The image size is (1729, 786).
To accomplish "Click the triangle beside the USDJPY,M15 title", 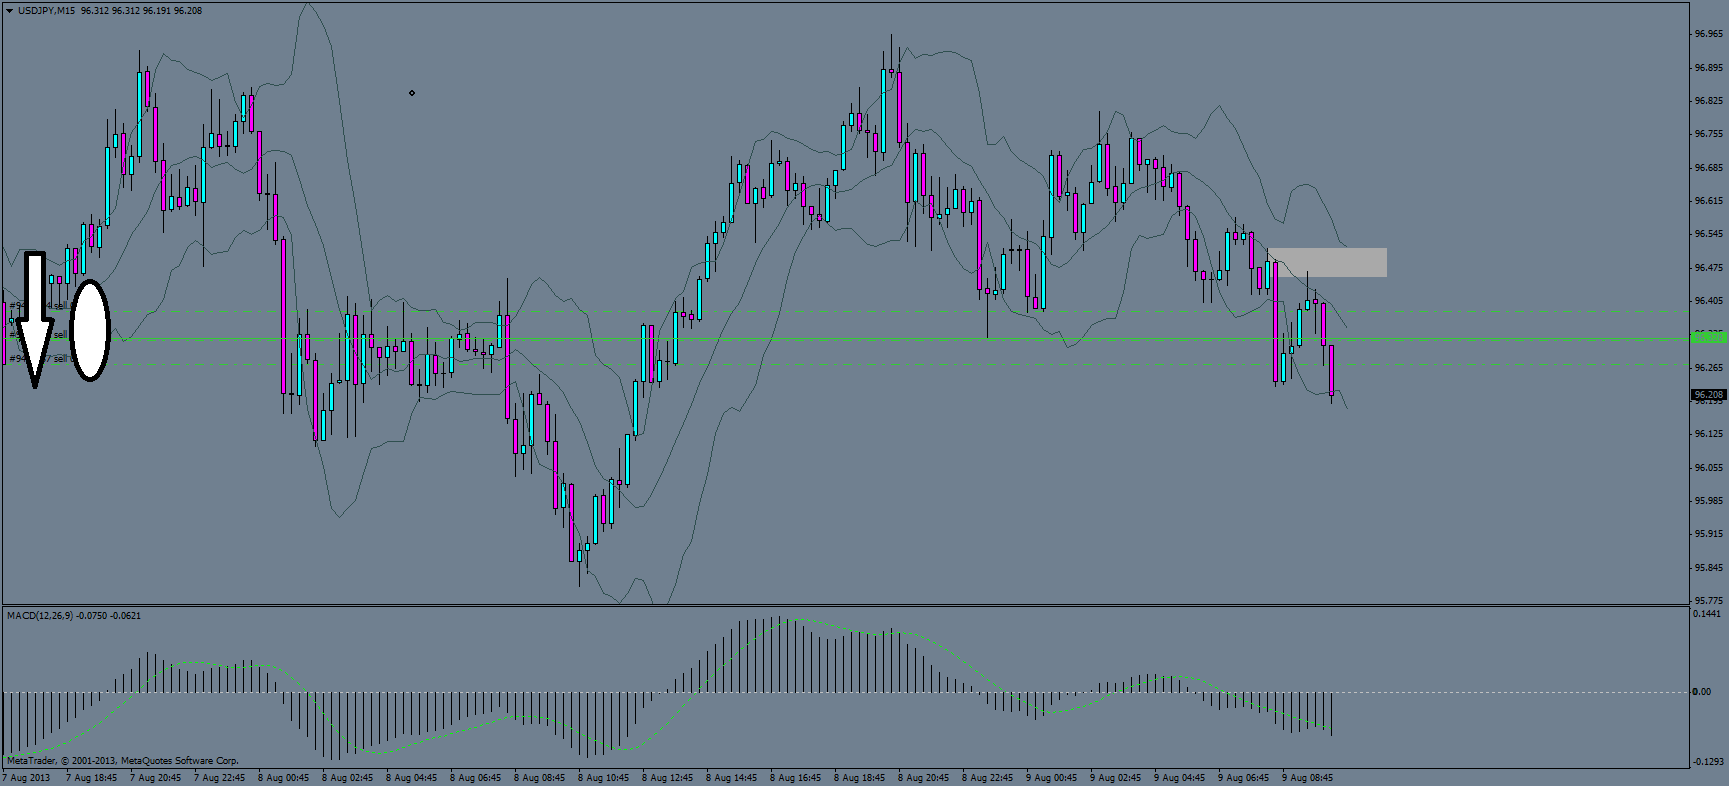I will click(x=9, y=10).
